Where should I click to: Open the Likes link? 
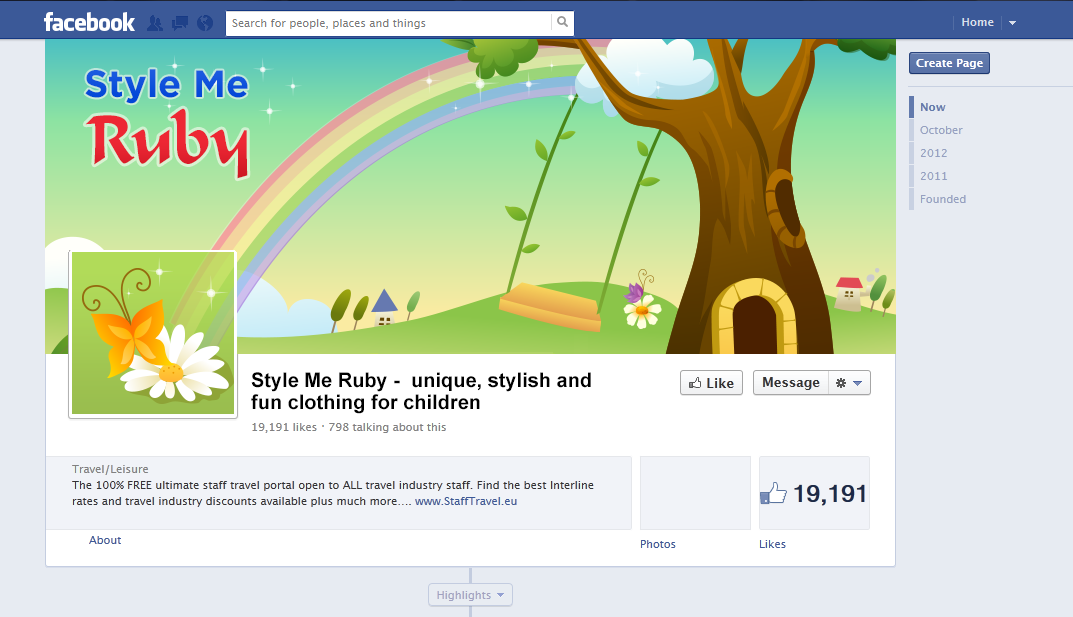(772, 544)
